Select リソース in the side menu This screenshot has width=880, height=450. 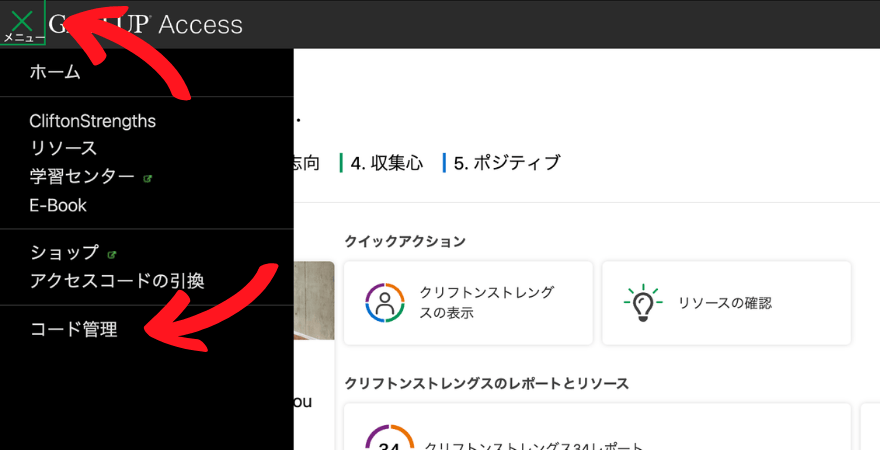63,149
